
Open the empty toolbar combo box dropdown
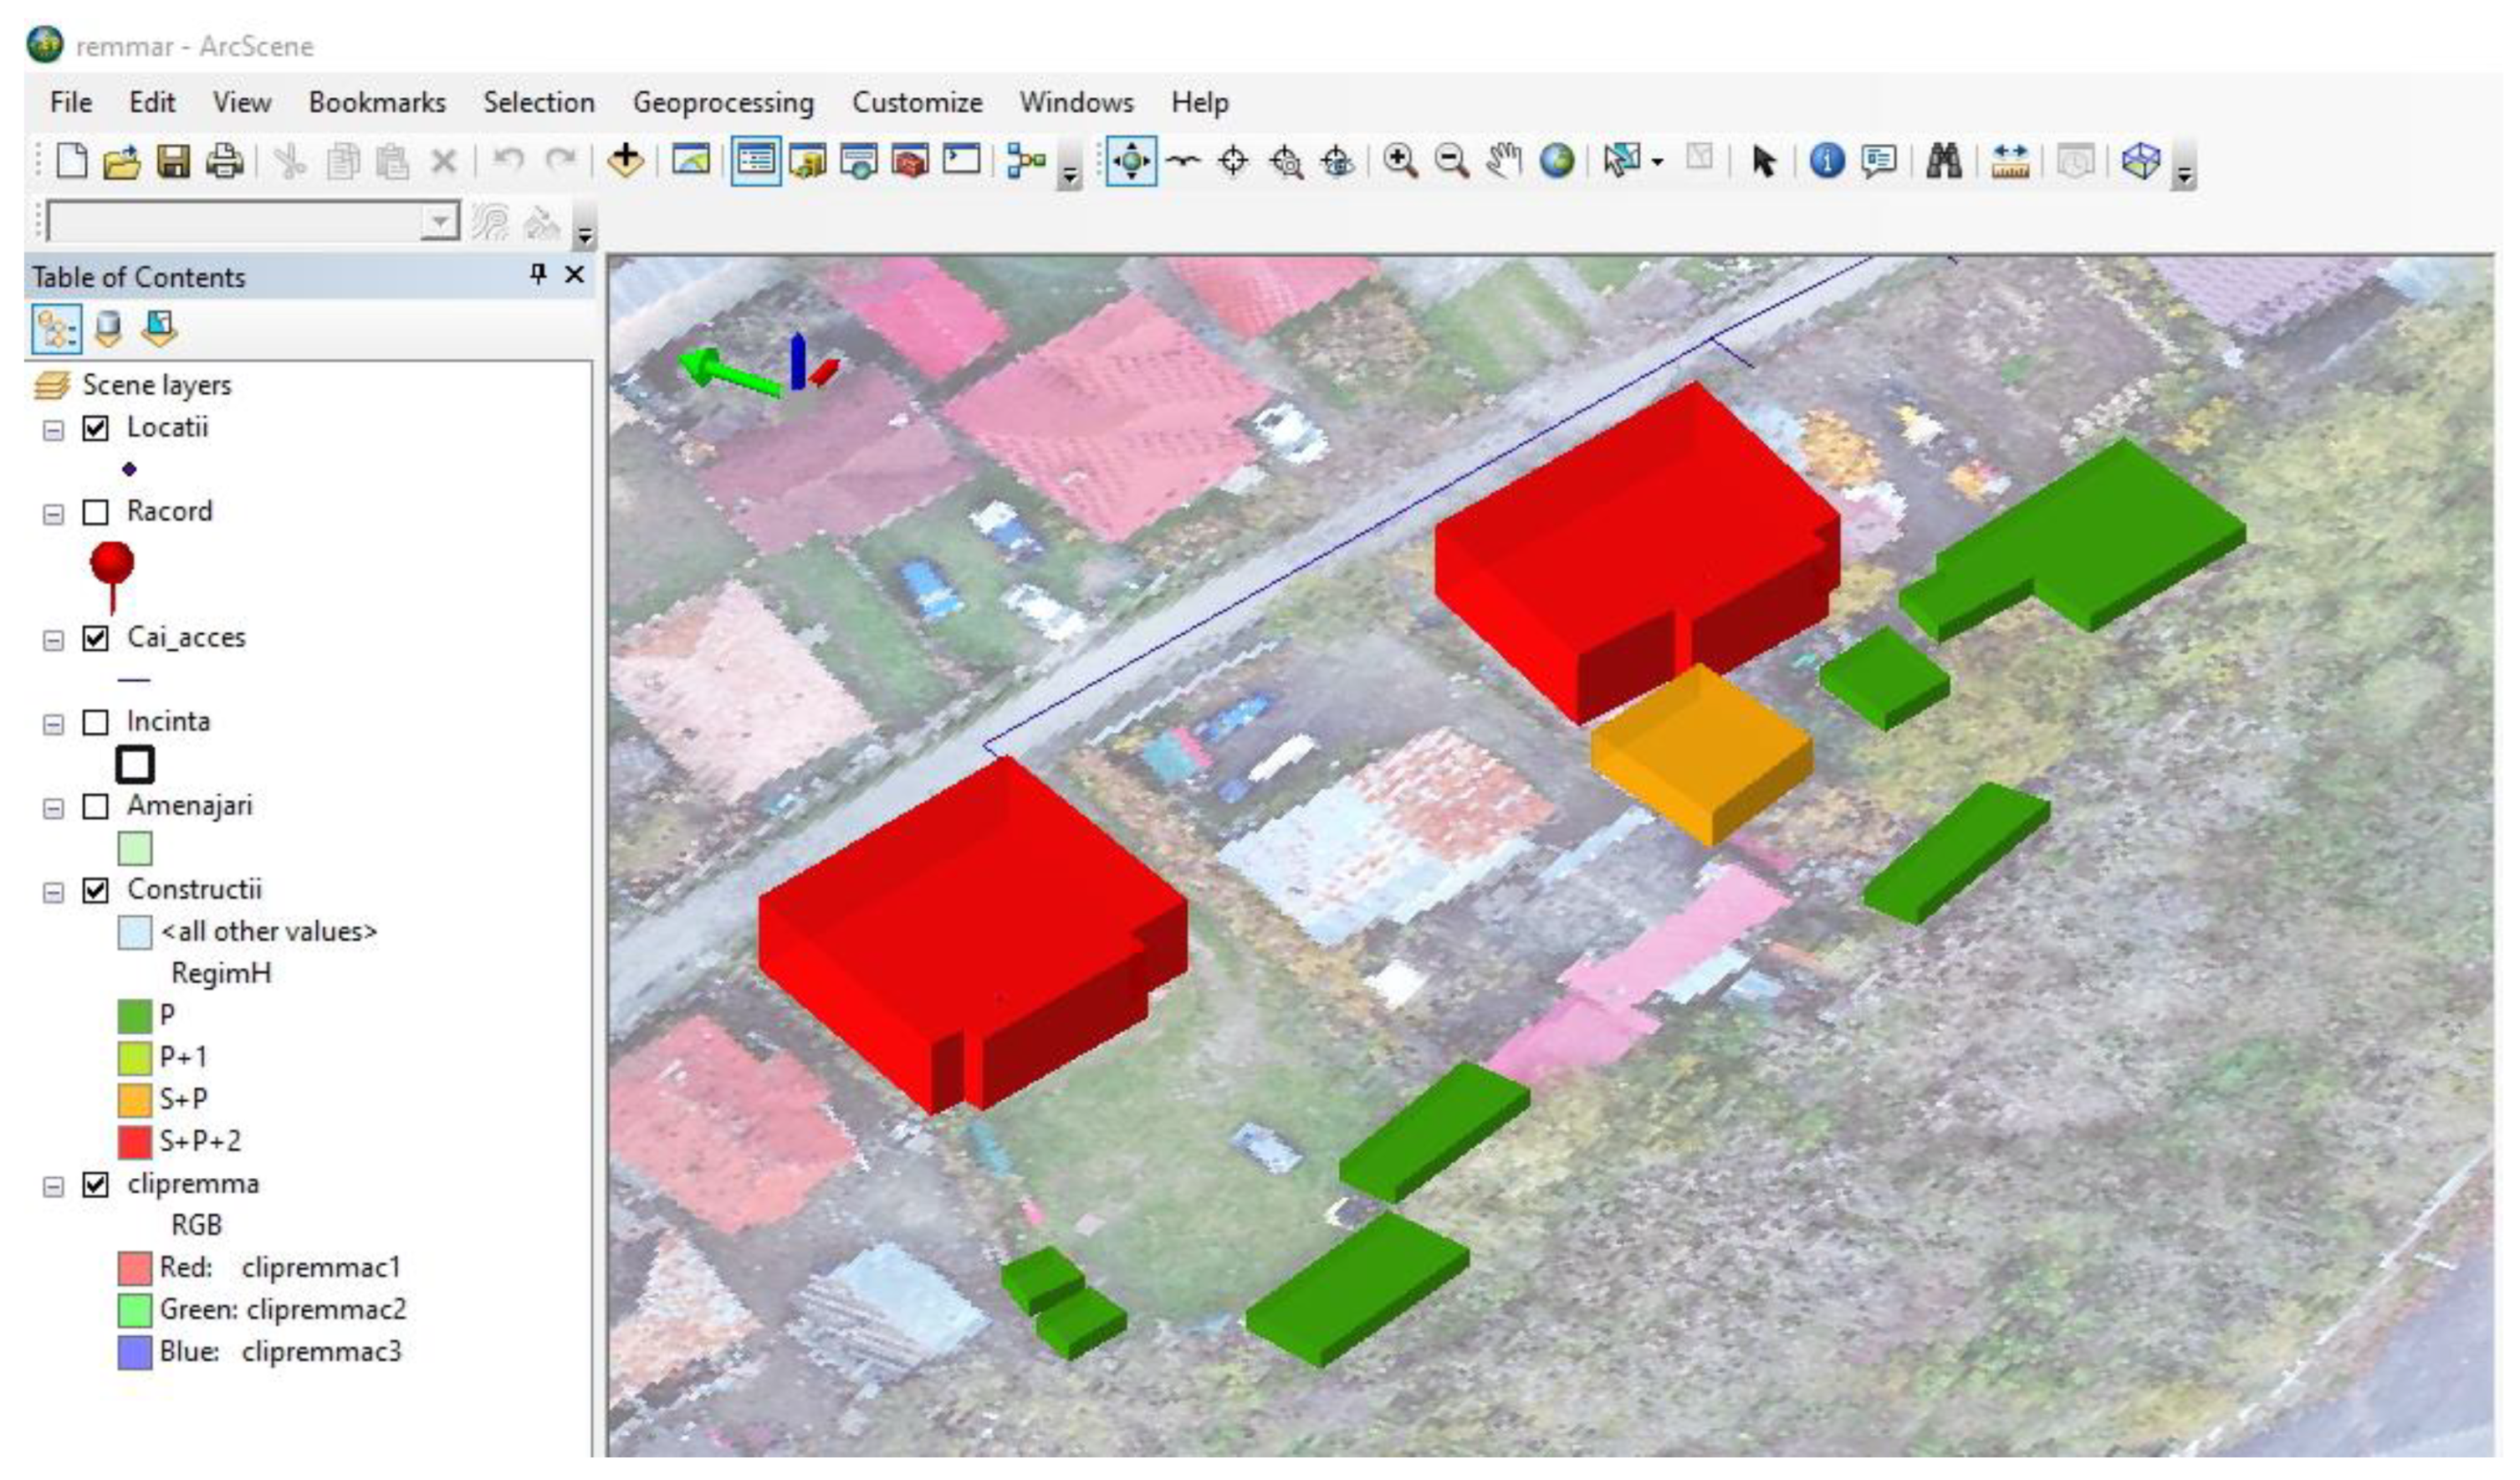pos(438,222)
